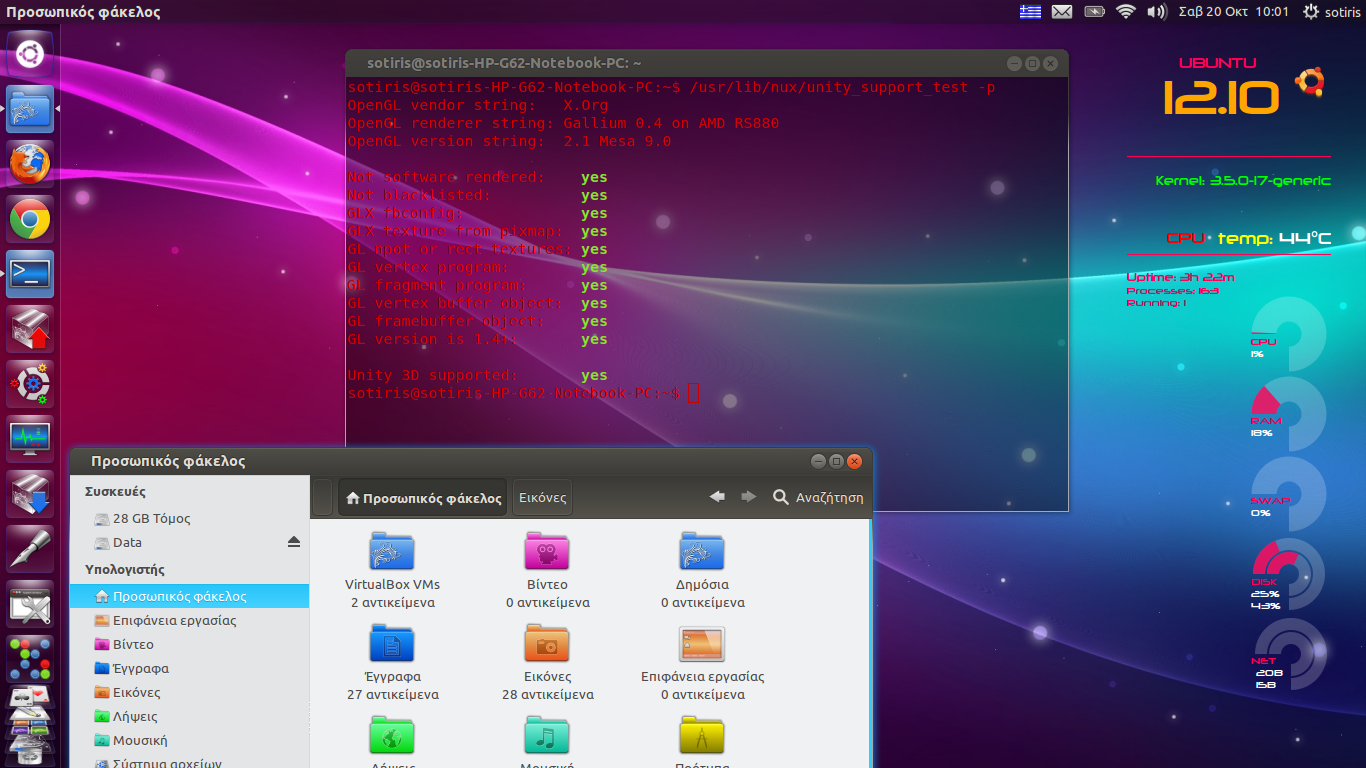Select Data drive in the sidebar
1366x768 pixels.
pos(190,542)
